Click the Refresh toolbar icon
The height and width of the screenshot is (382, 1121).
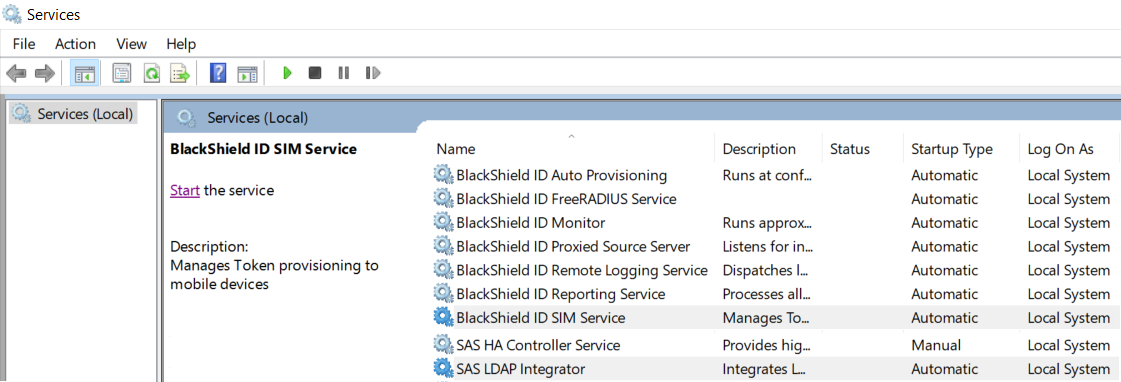(152, 73)
